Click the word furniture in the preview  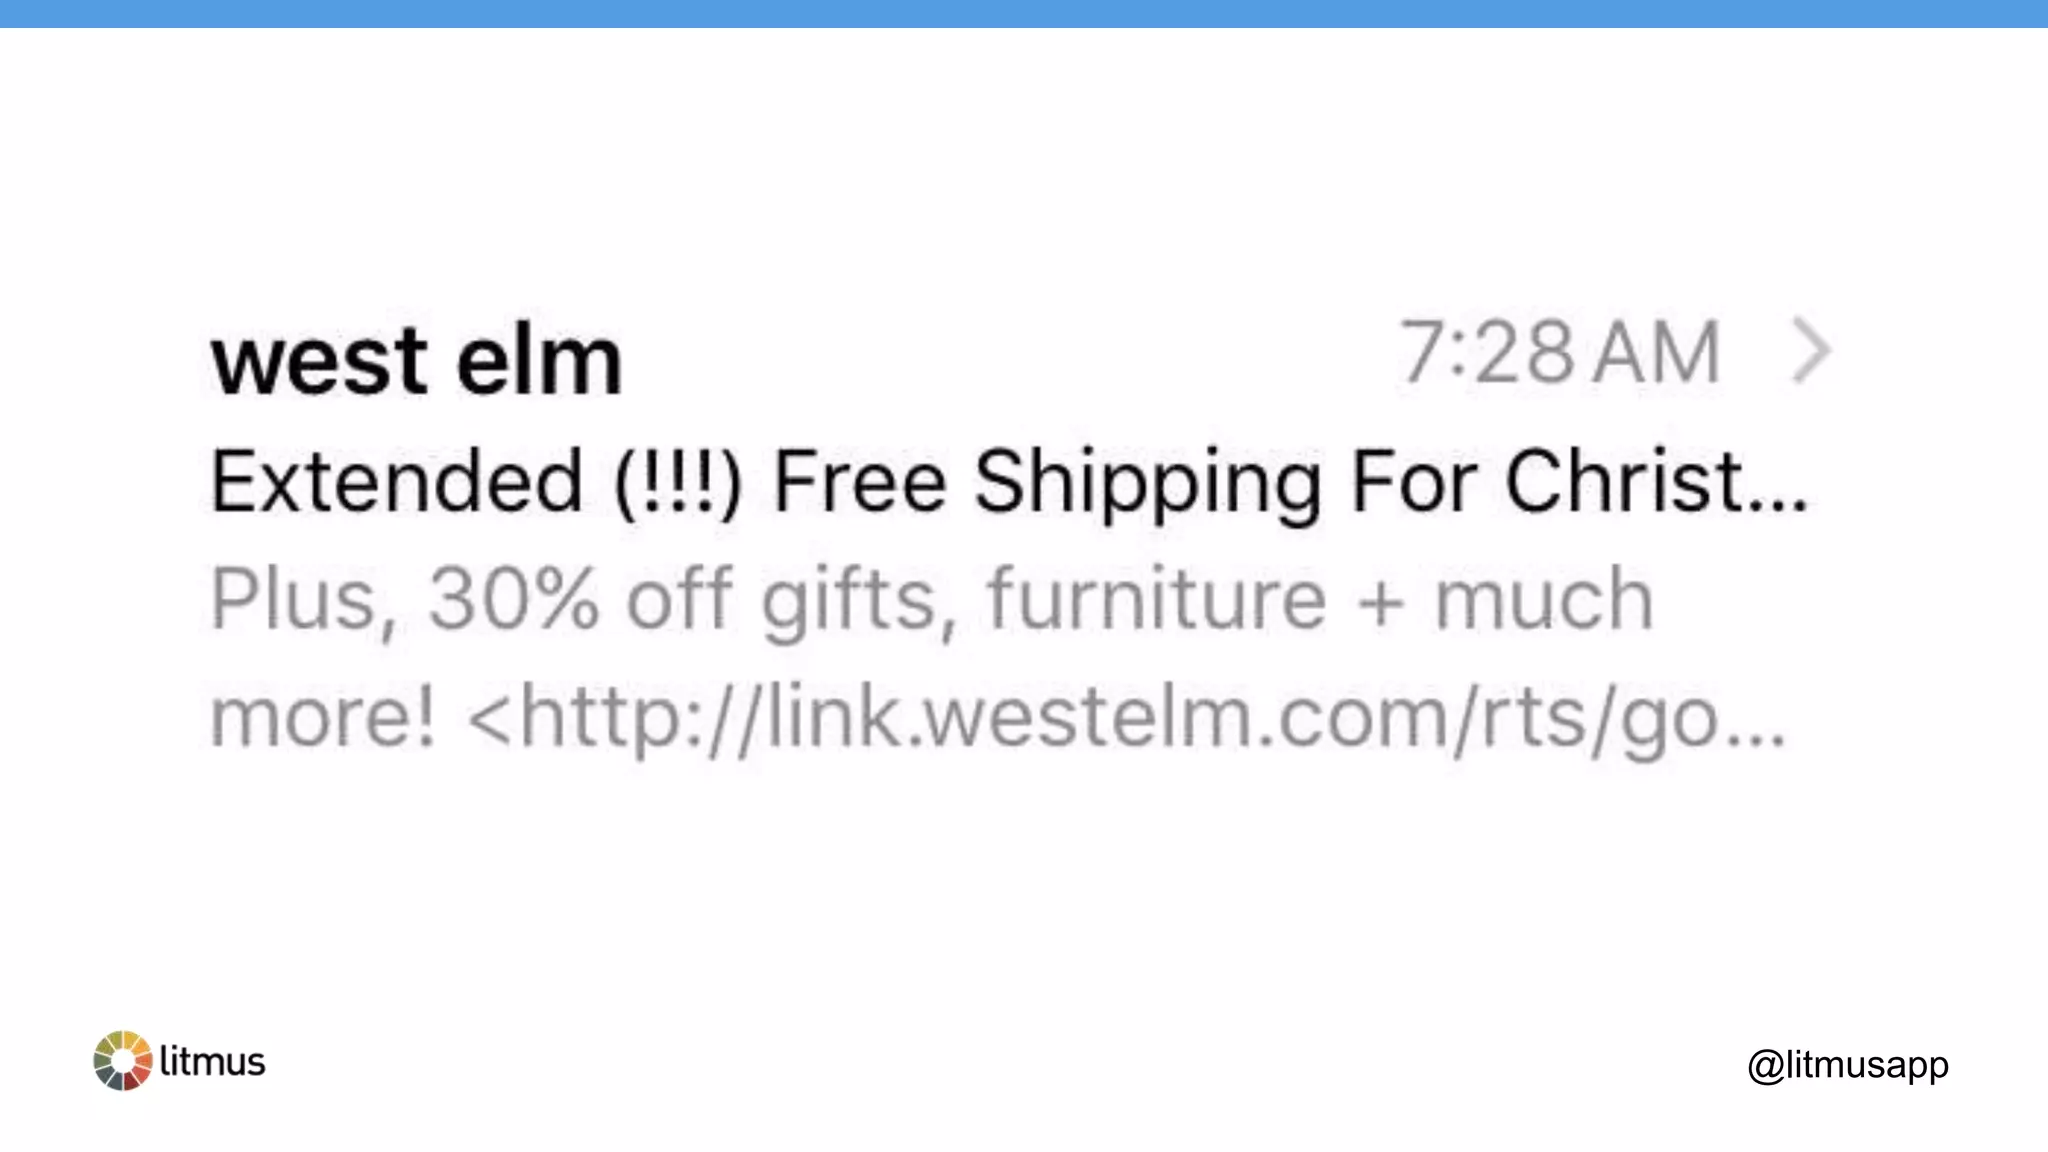[1156, 599]
